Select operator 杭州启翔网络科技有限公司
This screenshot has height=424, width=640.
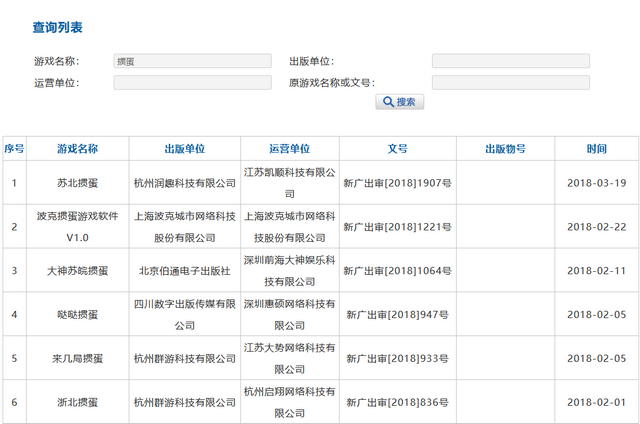click(x=290, y=402)
